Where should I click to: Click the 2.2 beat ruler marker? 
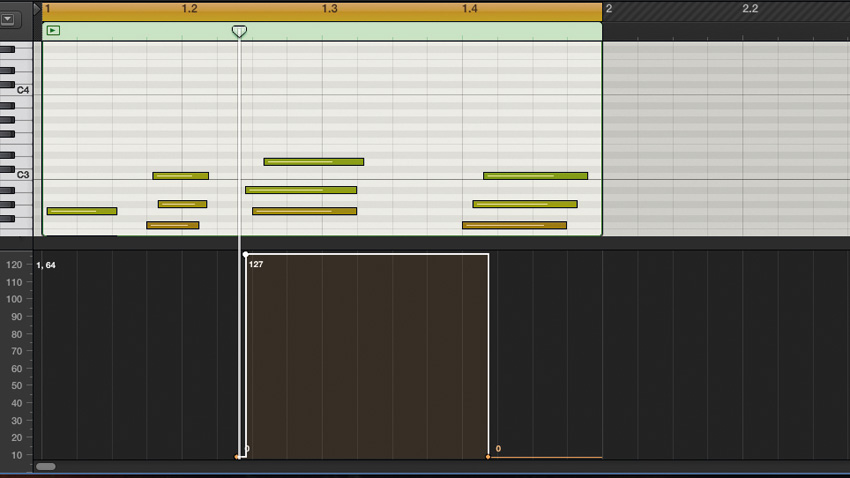750,9
